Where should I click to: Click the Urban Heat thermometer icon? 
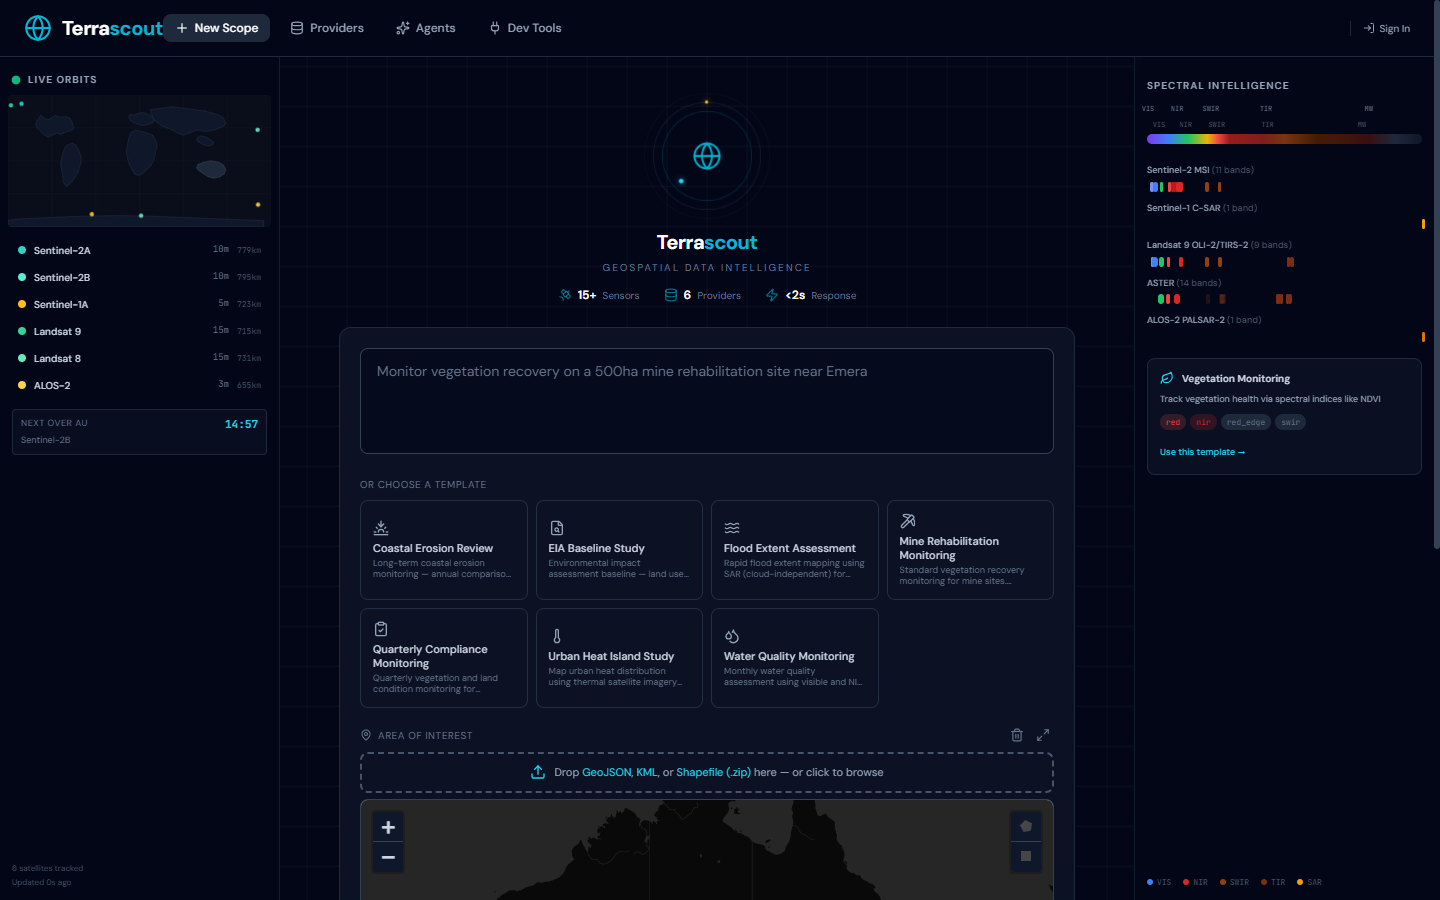point(557,636)
